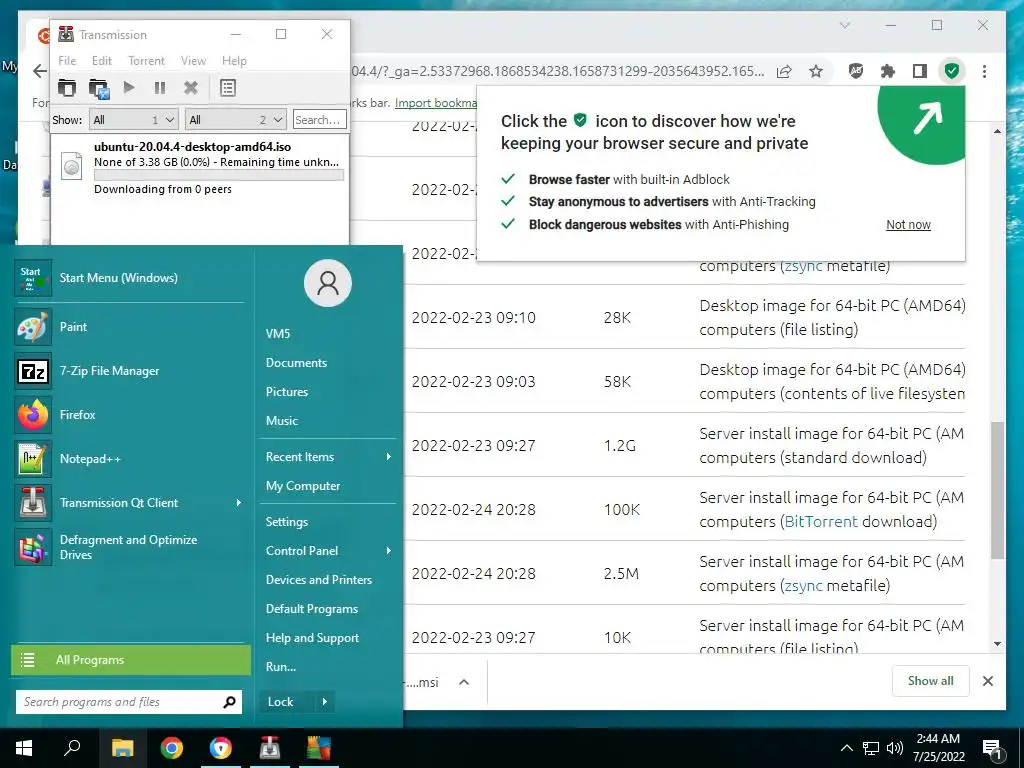The image size is (1024, 768).
Task: Show hidden system tray icons
Action: [846, 748]
